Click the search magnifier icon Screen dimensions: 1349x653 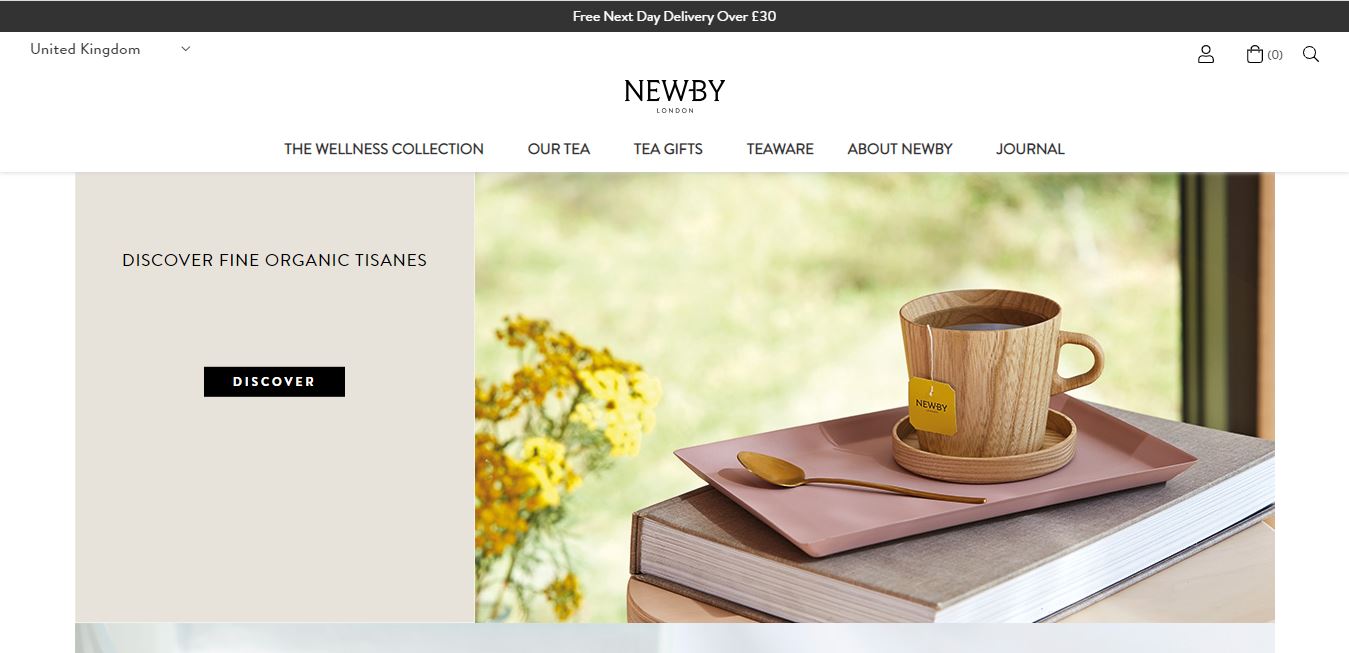tap(1311, 54)
